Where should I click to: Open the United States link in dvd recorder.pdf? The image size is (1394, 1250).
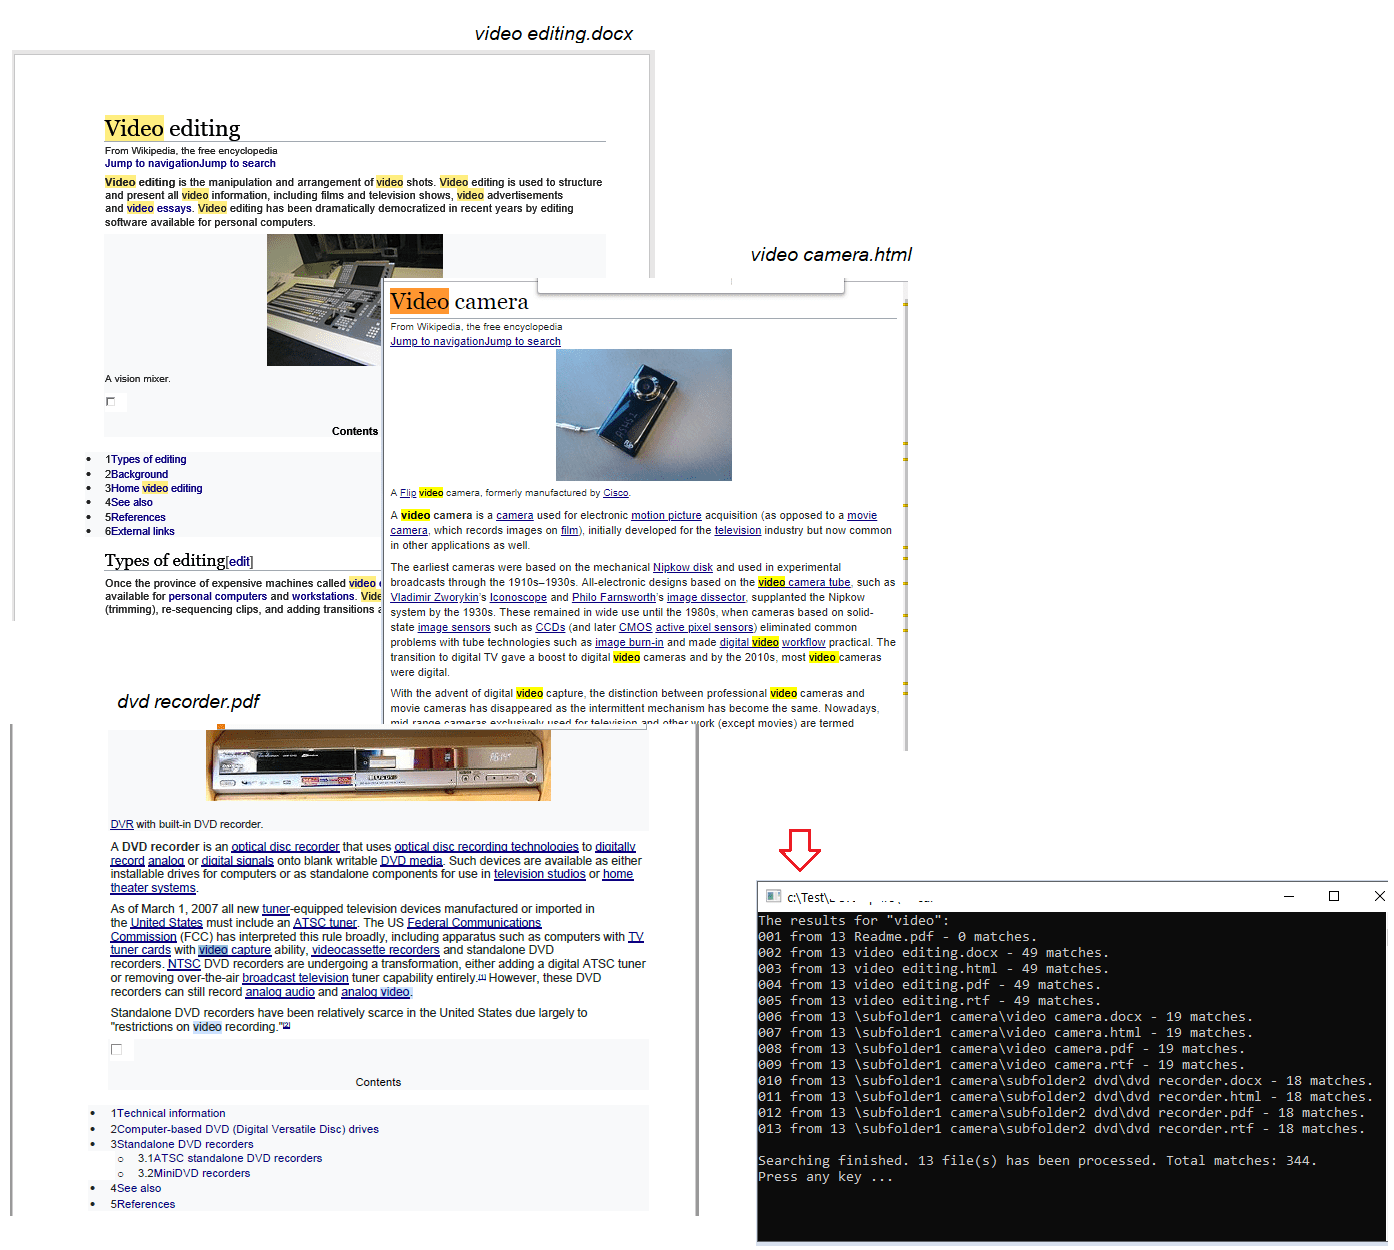coord(167,922)
